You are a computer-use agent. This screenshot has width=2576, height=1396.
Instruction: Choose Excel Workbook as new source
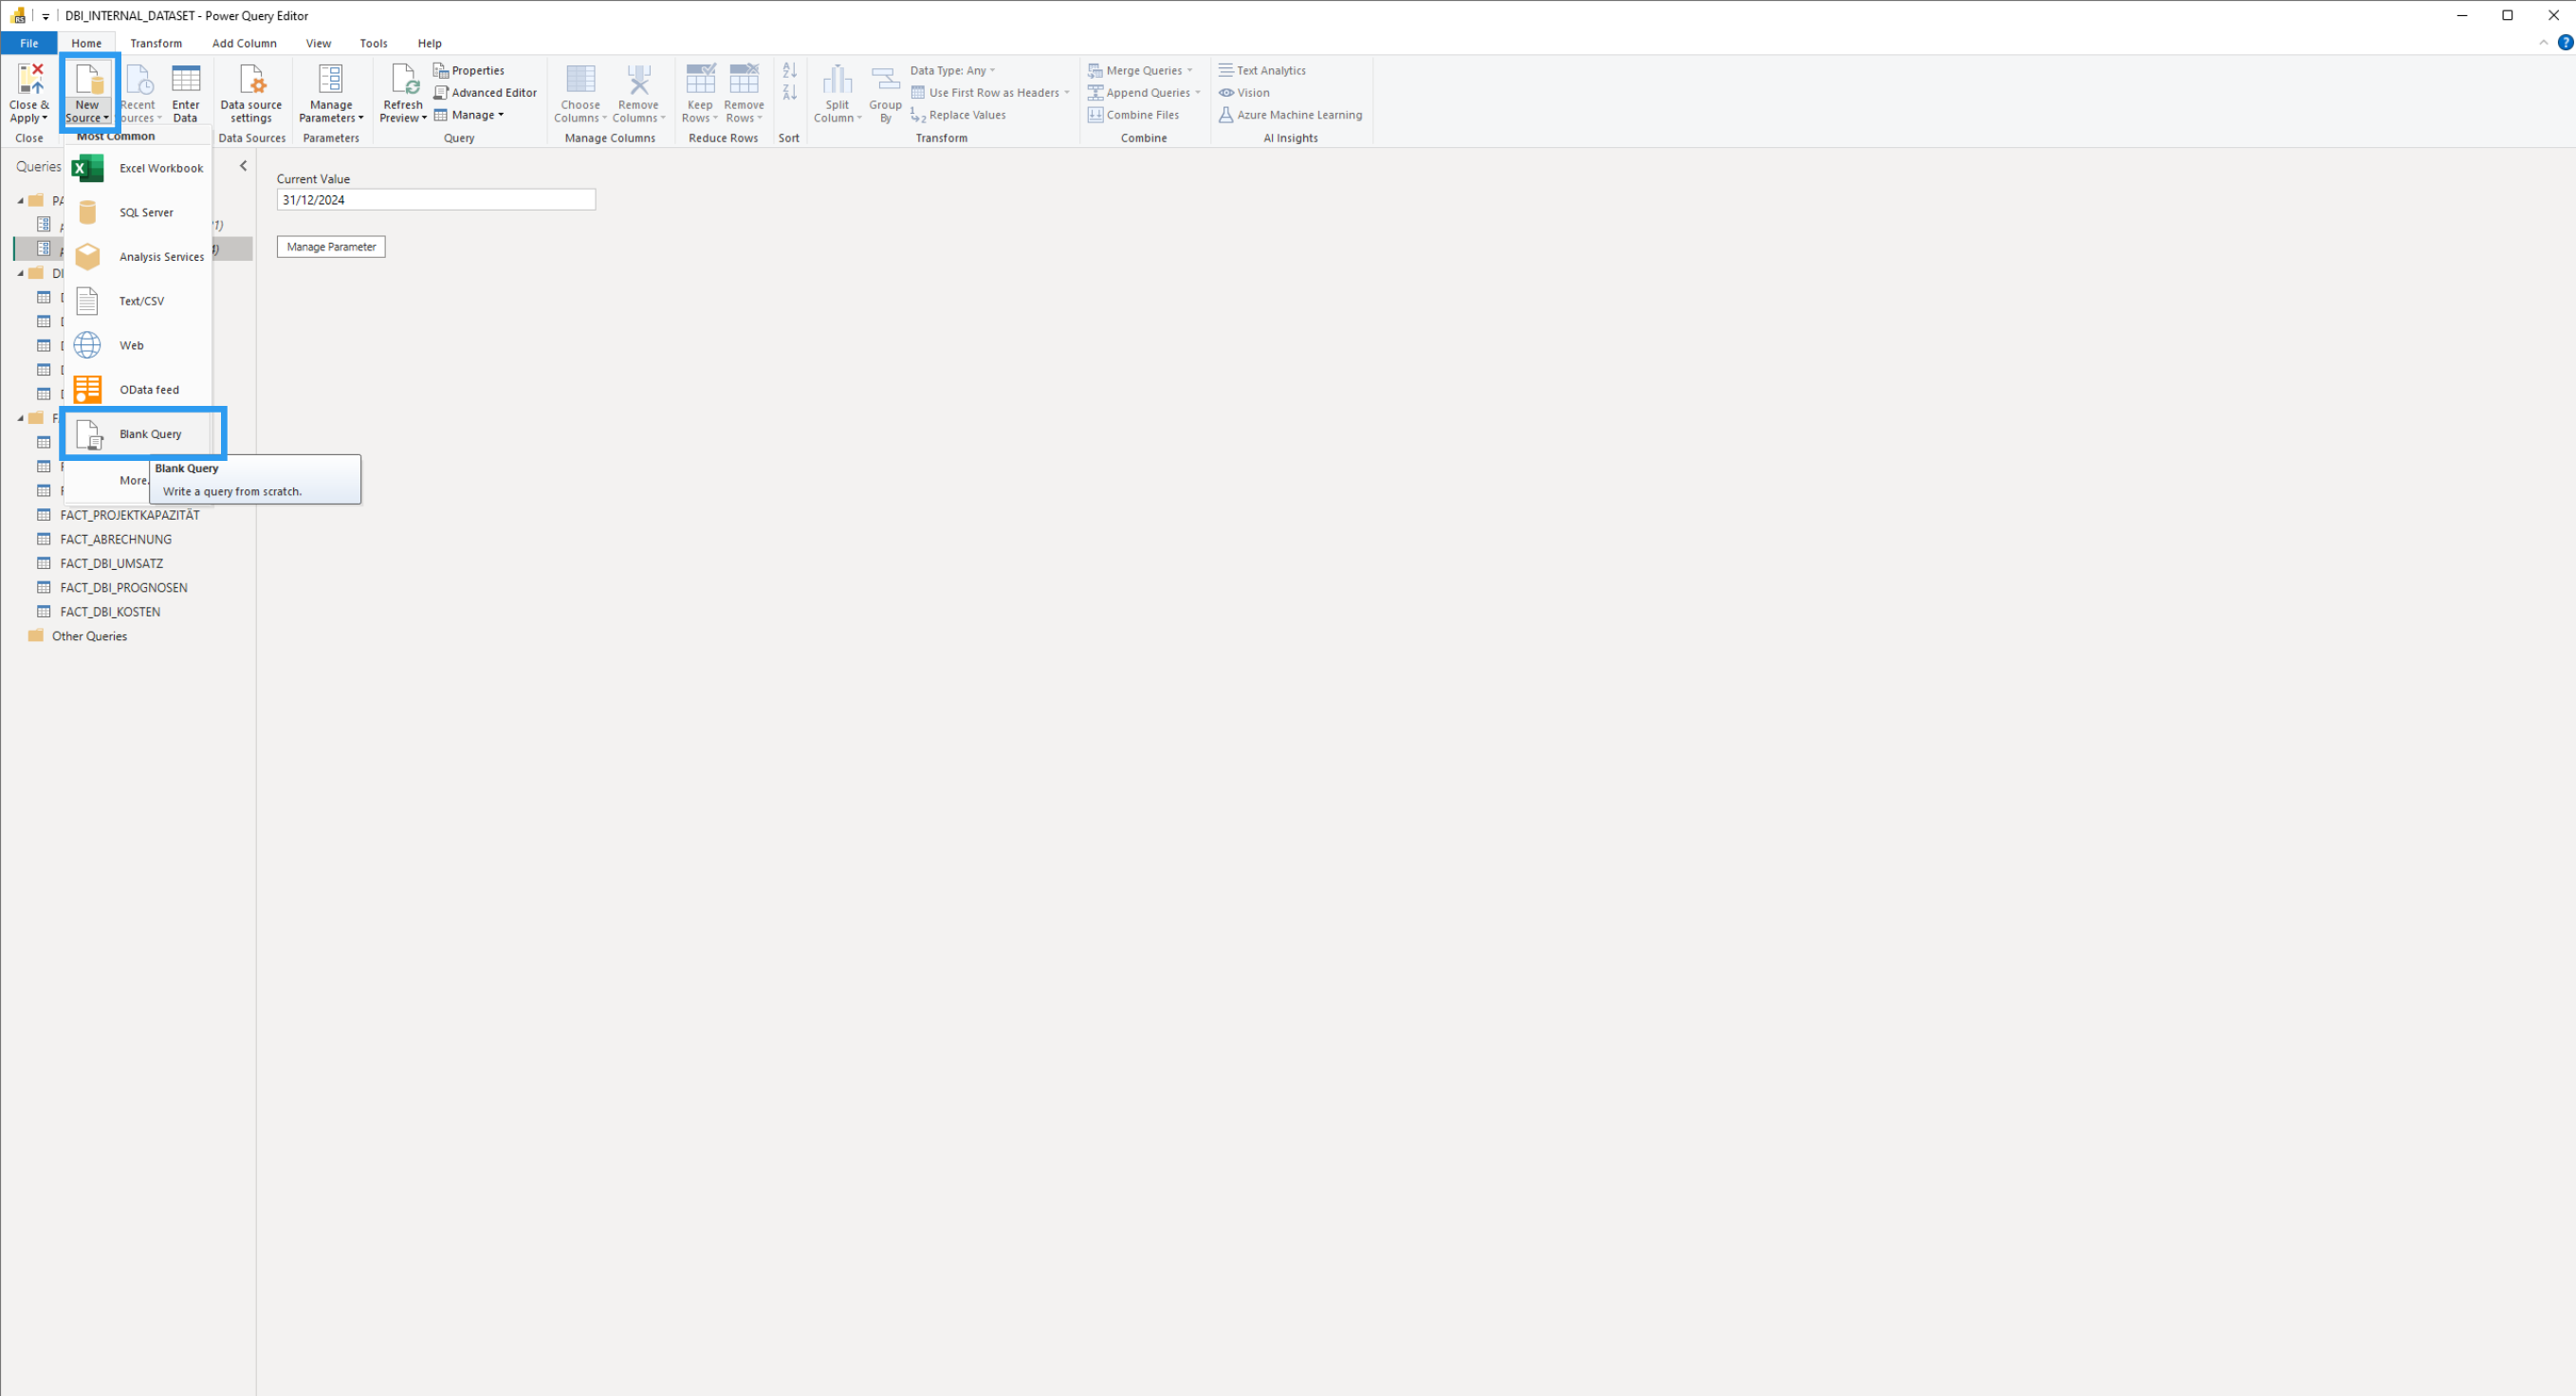[x=138, y=168]
